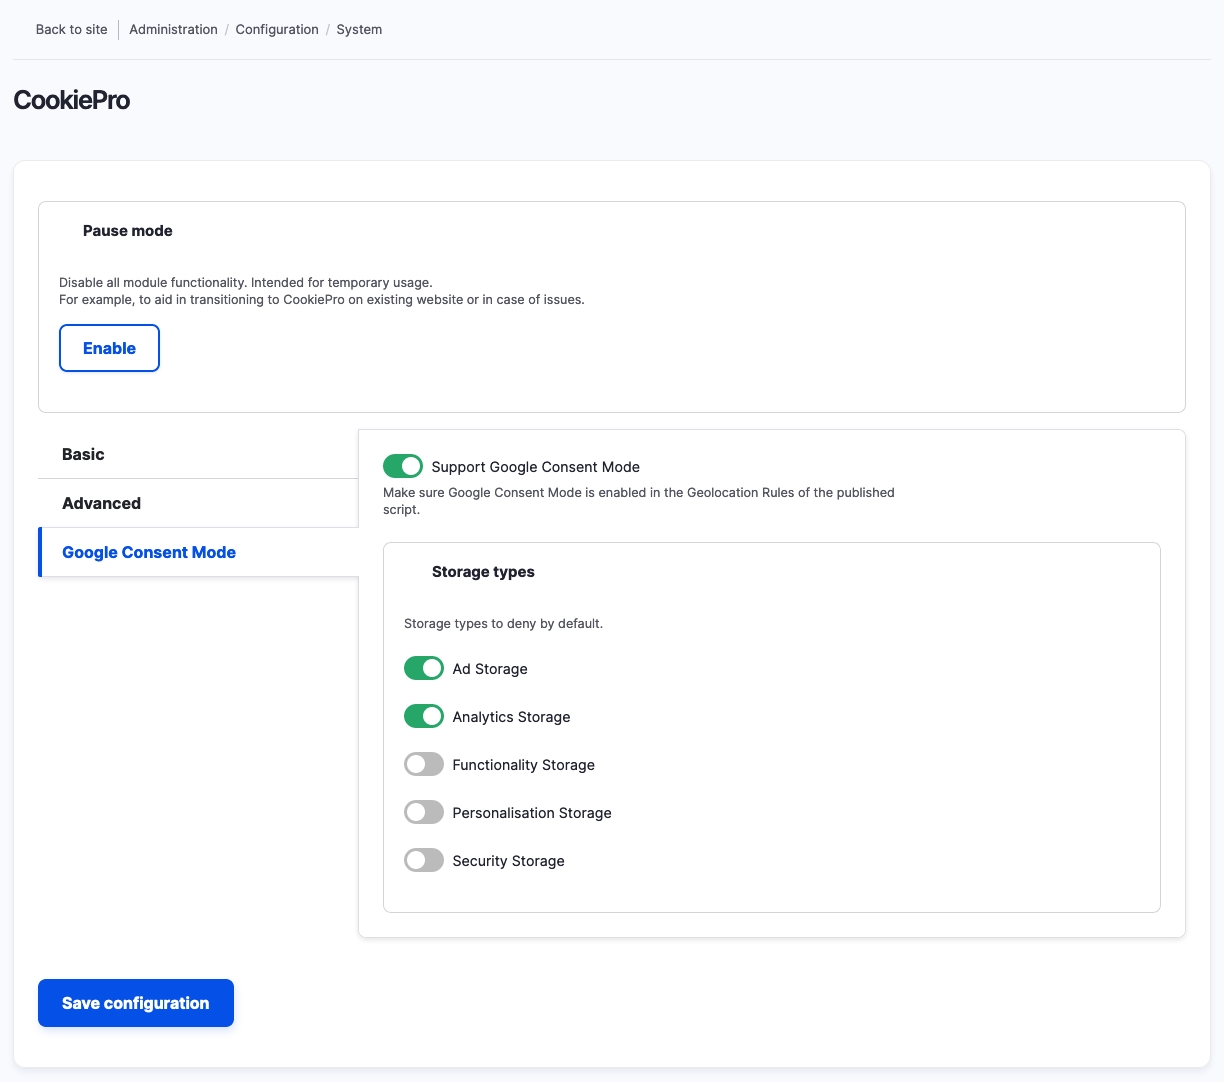
Task: Disable the Ad Storage toggle
Action: 424,668
